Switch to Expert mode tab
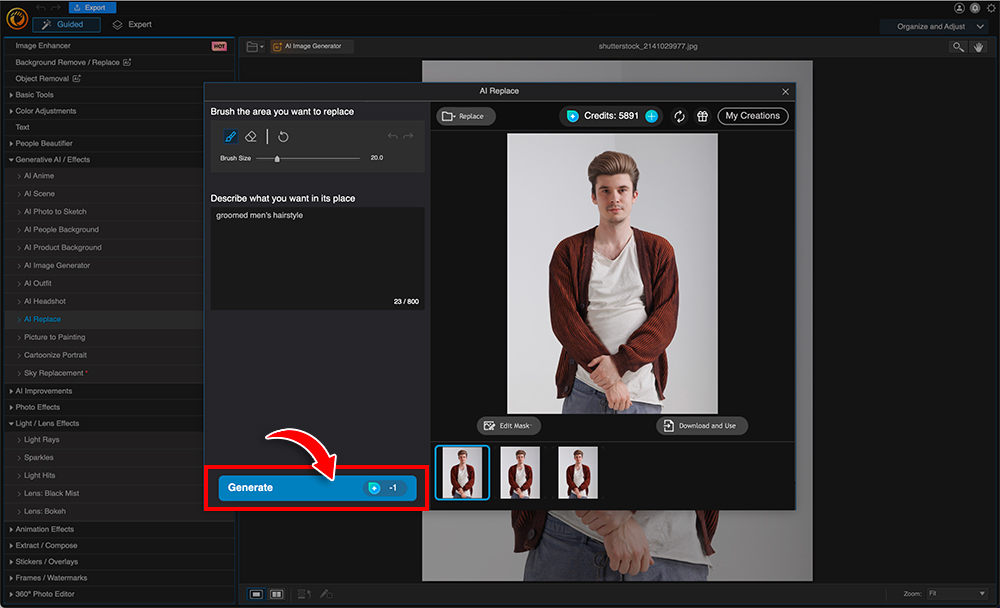 click(133, 24)
